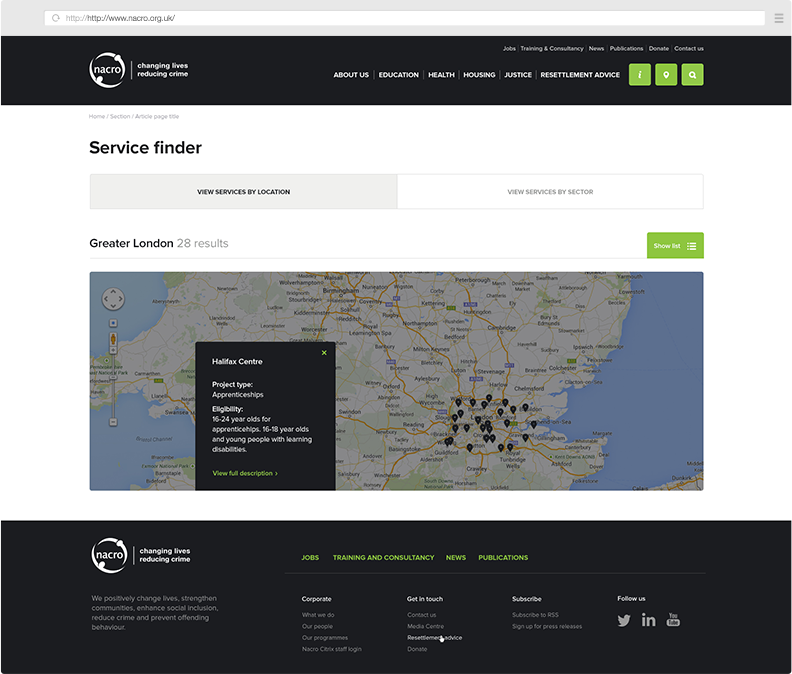Click View full description link
Viewport: 792px width, 674px height.
click(x=245, y=473)
